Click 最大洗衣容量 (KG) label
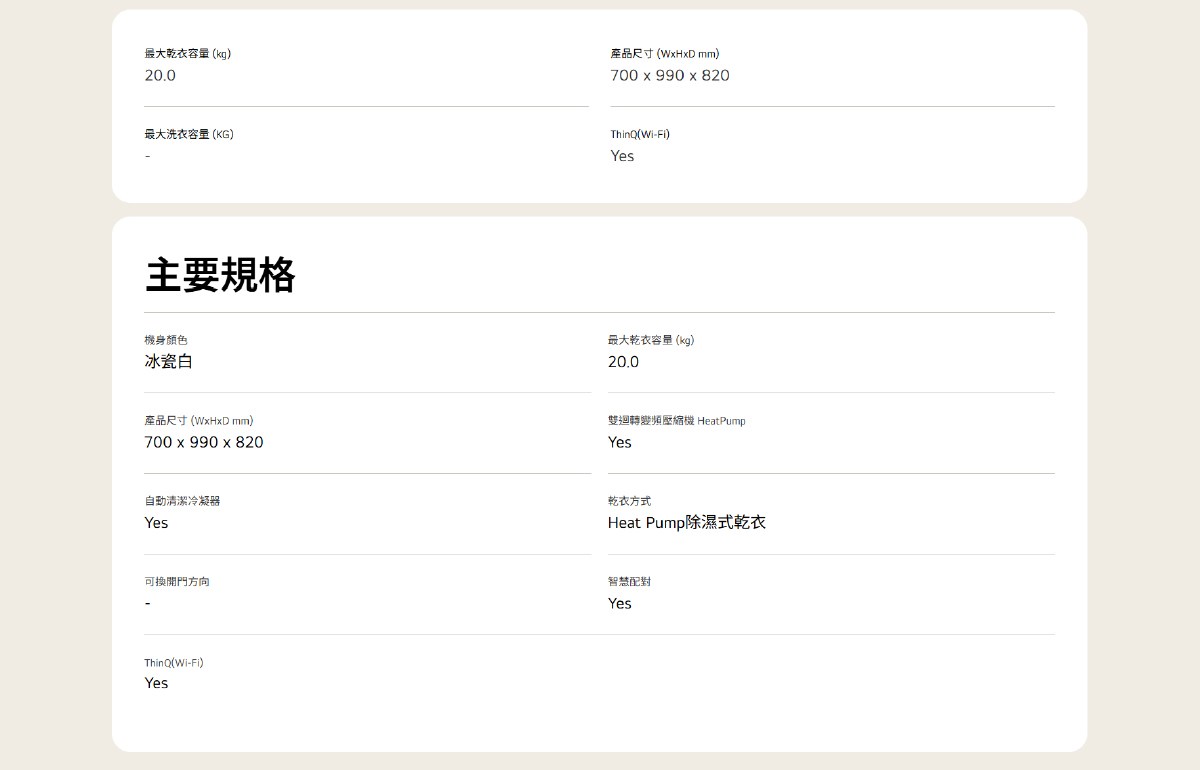The image size is (1200, 770). (189, 134)
